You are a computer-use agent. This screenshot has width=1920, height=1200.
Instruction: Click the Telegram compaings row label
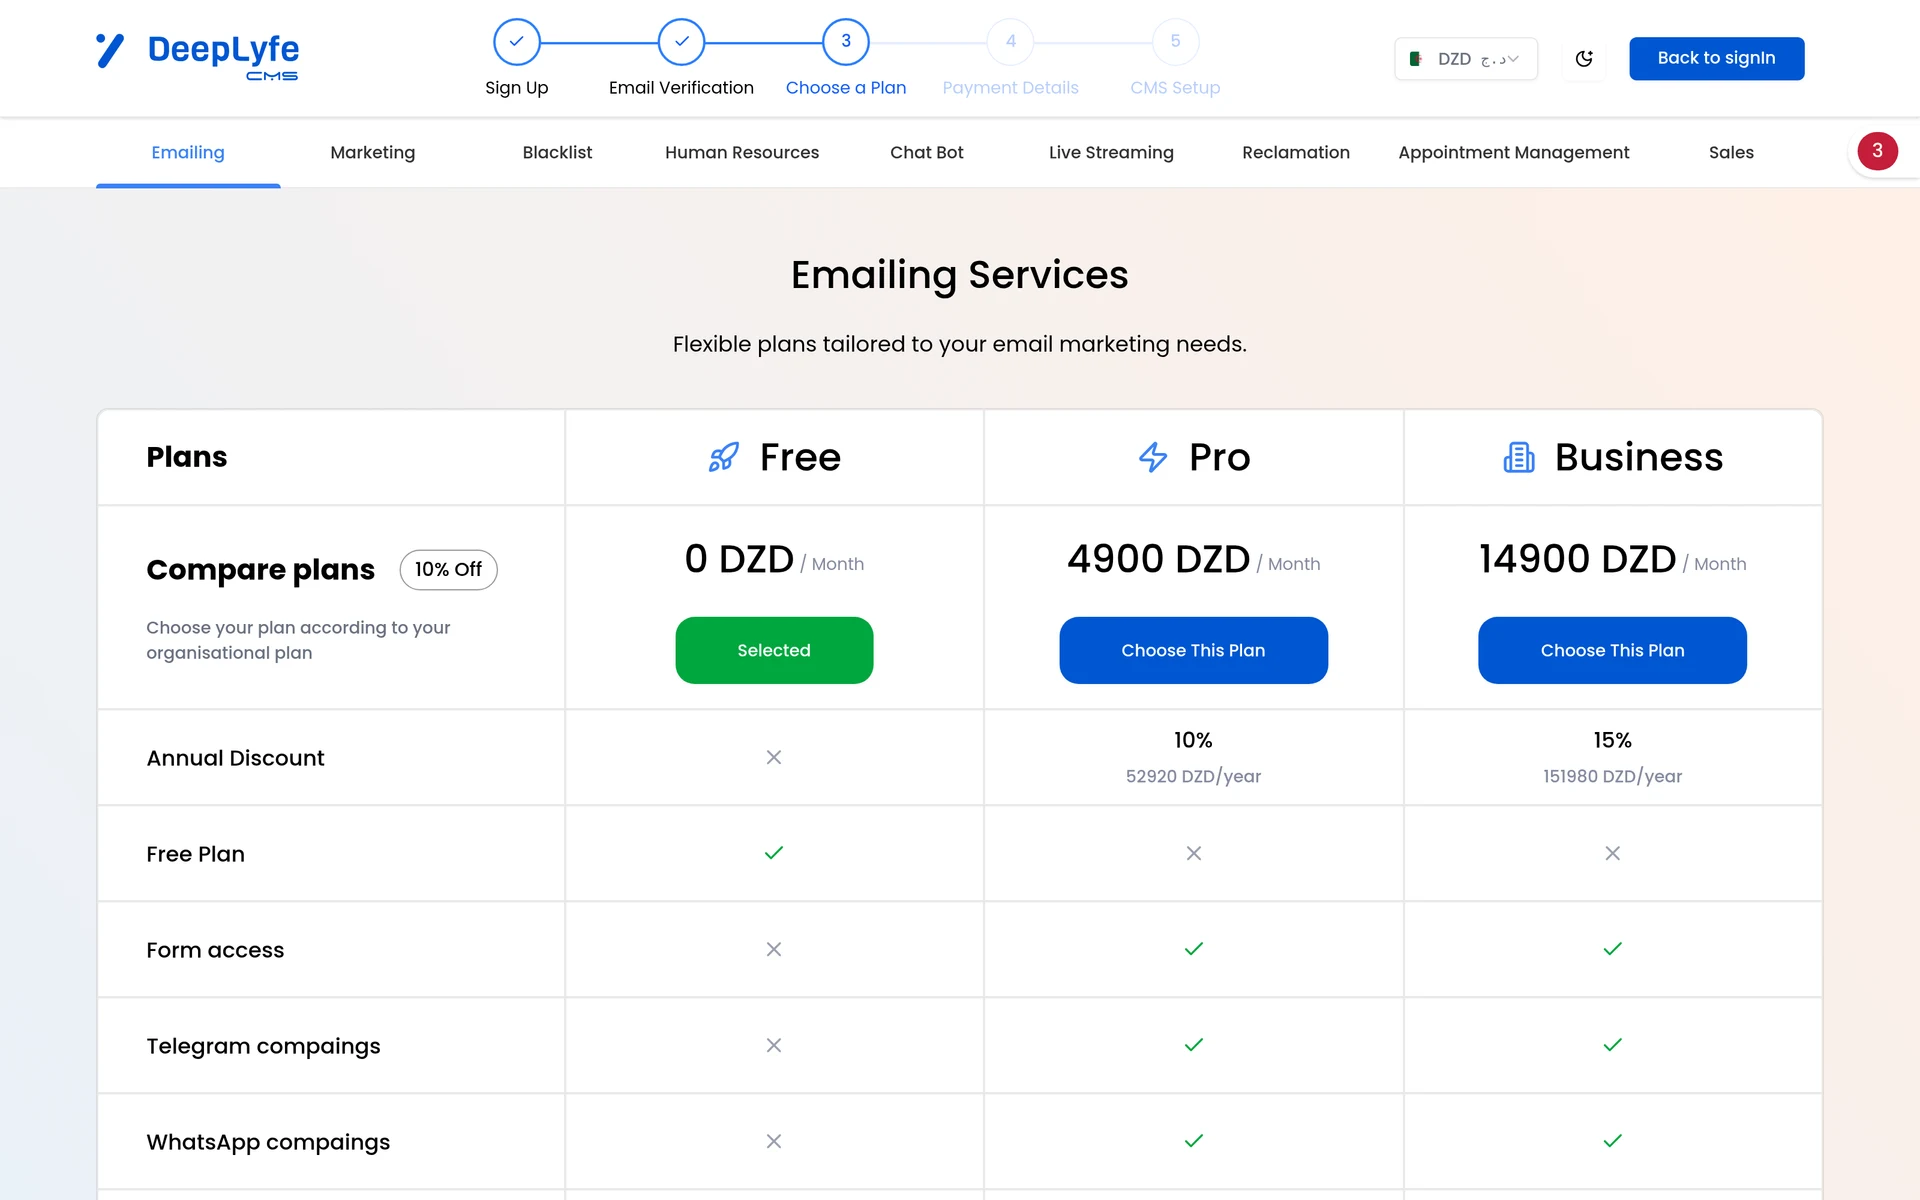[263, 1046]
